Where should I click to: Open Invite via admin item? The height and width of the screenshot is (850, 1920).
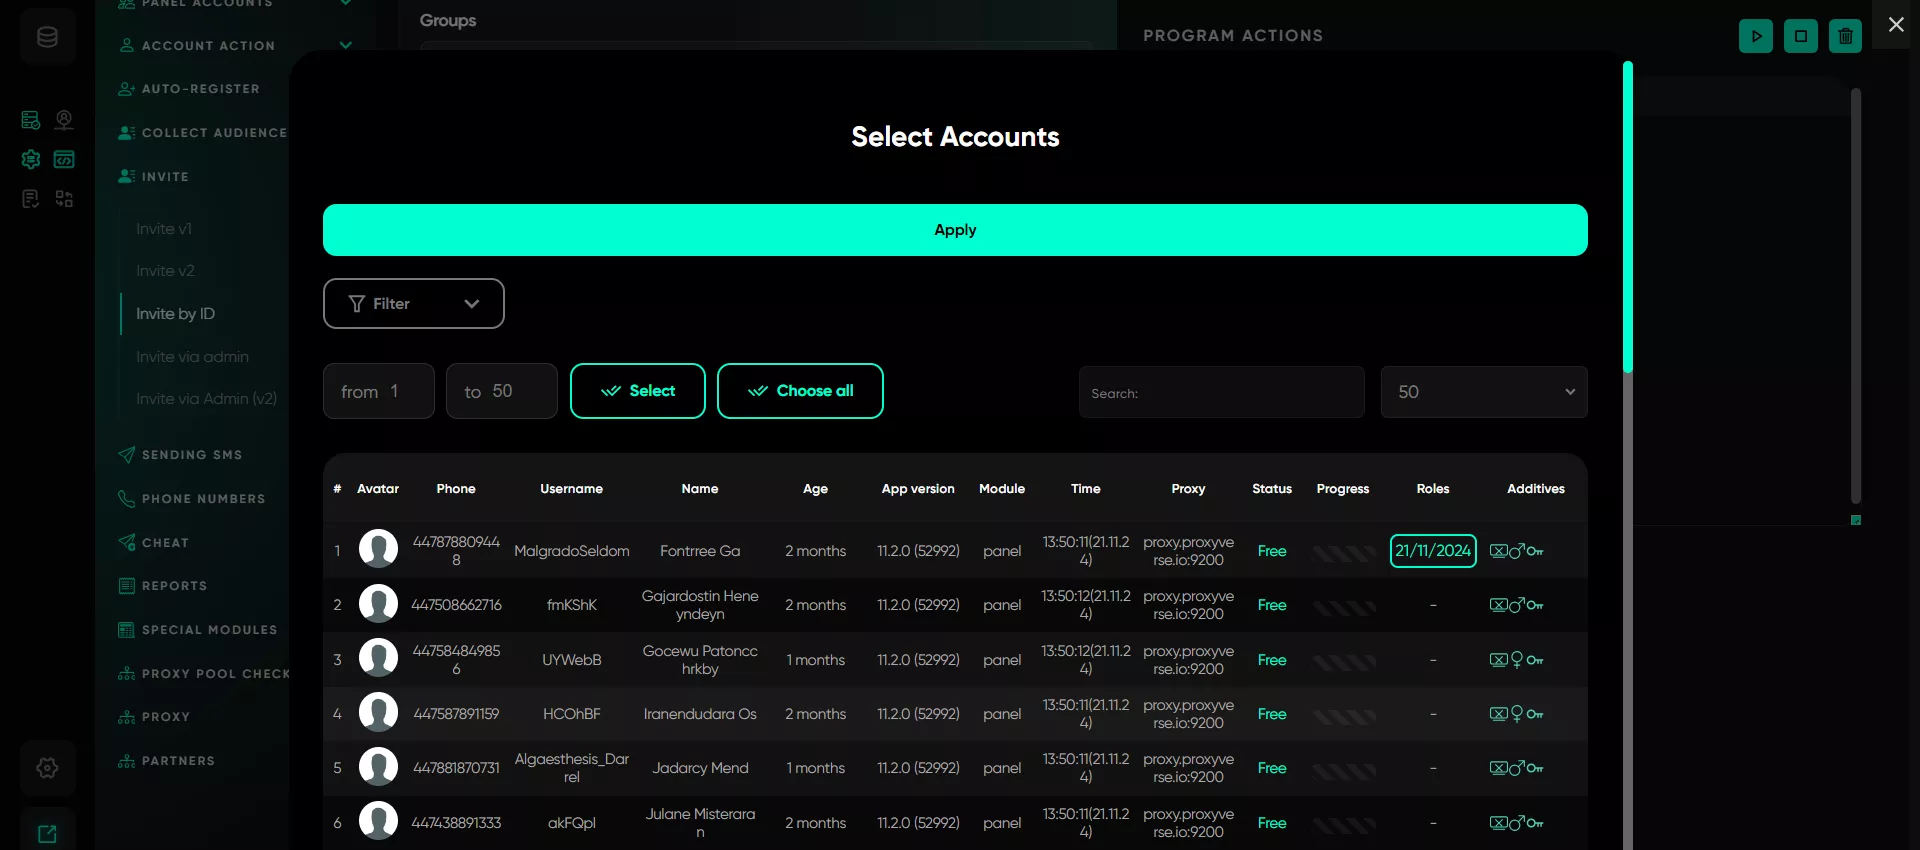pyautogui.click(x=192, y=357)
